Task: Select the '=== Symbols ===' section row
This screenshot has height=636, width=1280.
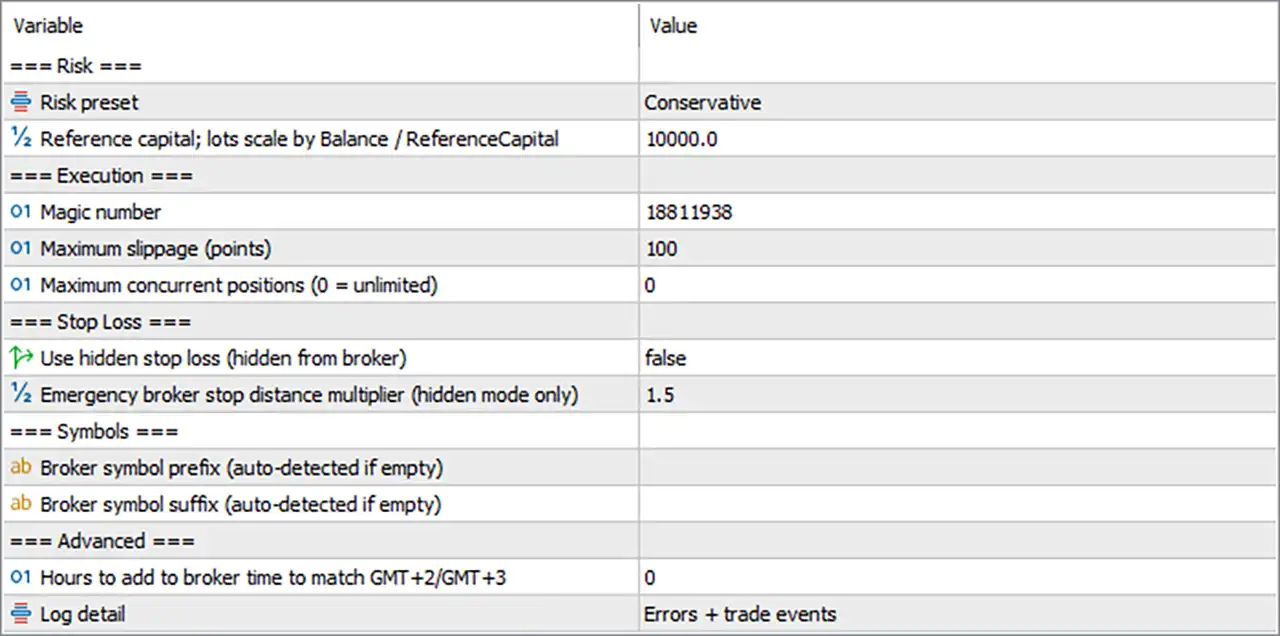Action: click(x=640, y=431)
